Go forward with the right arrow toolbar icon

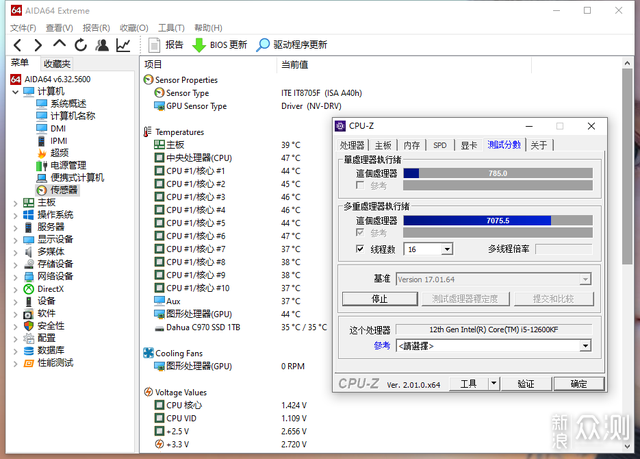[x=38, y=45]
